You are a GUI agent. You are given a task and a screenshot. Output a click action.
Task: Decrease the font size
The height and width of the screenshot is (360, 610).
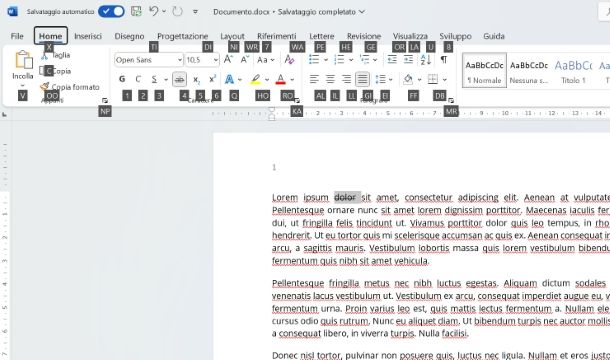click(244, 60)
